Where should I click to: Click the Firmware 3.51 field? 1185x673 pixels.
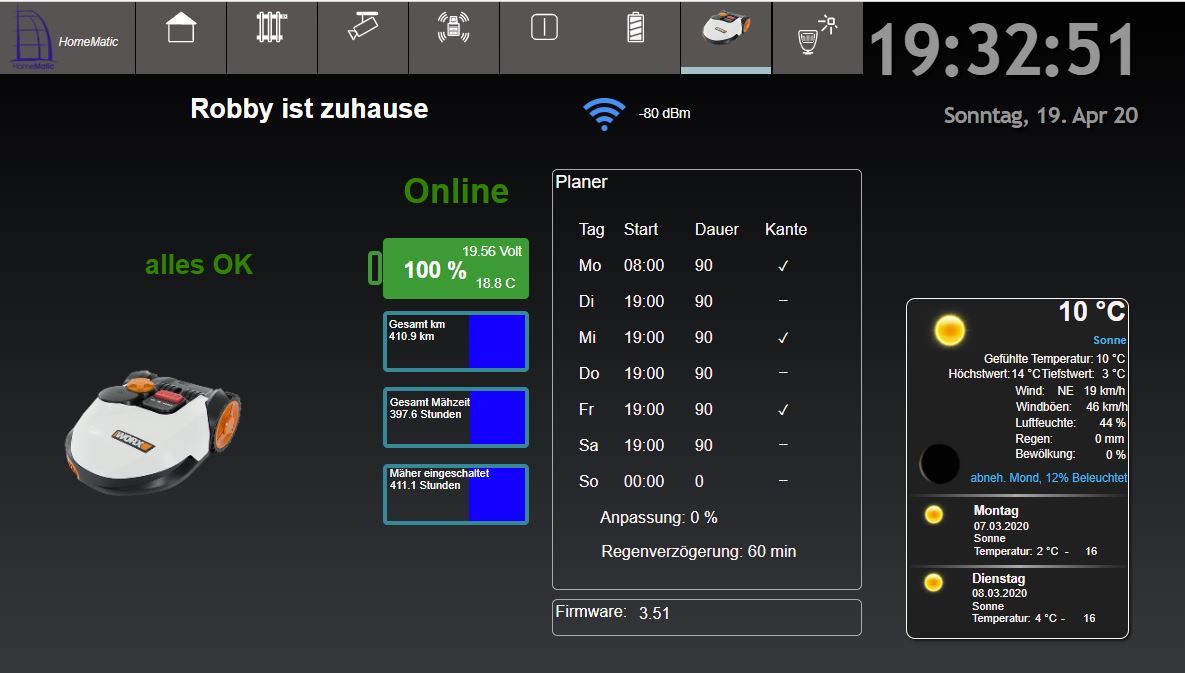click(x=707, y=617)
